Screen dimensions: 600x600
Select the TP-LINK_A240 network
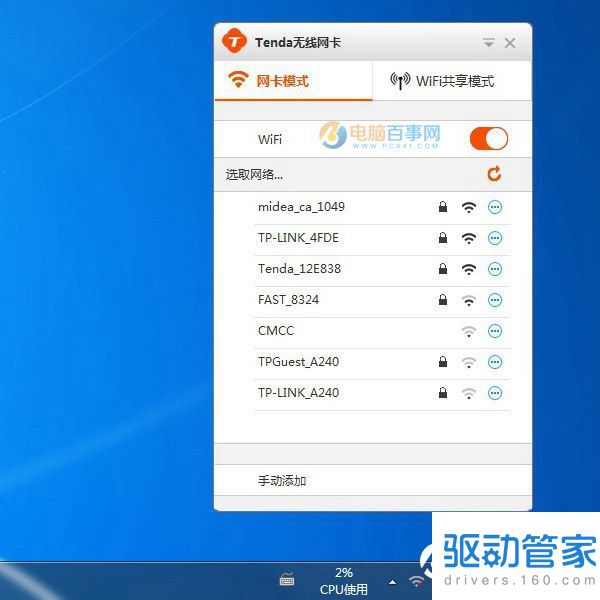coord(382,394)
